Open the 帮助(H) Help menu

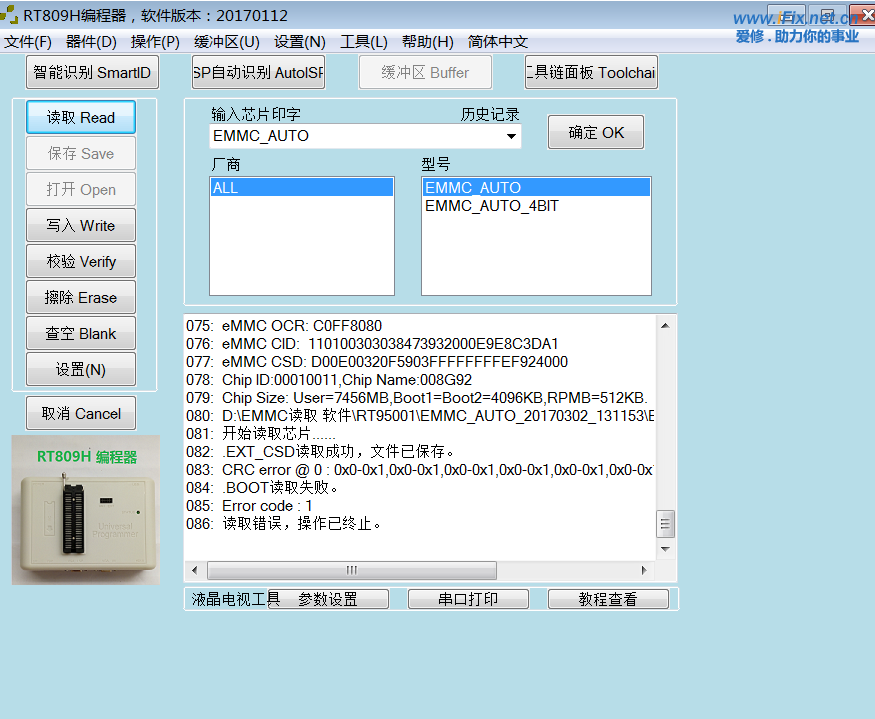pos(427,41)
